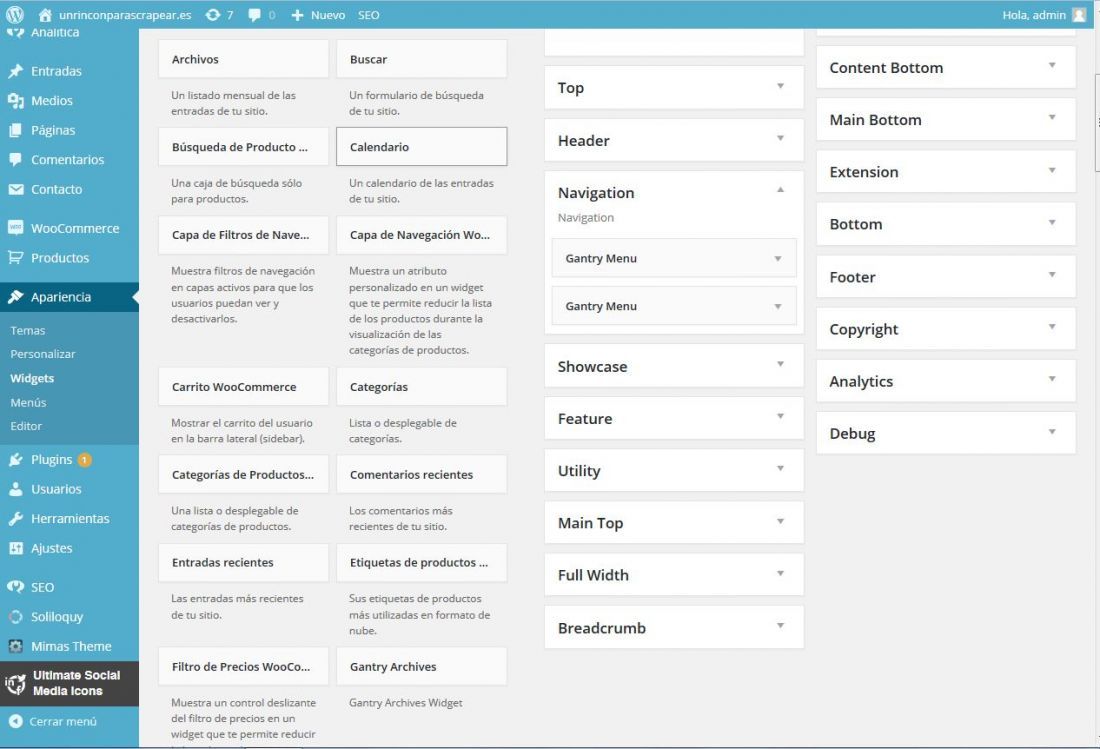Select the Archivos available widget
Image resolution: width=1100 pixels, height=749 pixels.
(243, 59)
